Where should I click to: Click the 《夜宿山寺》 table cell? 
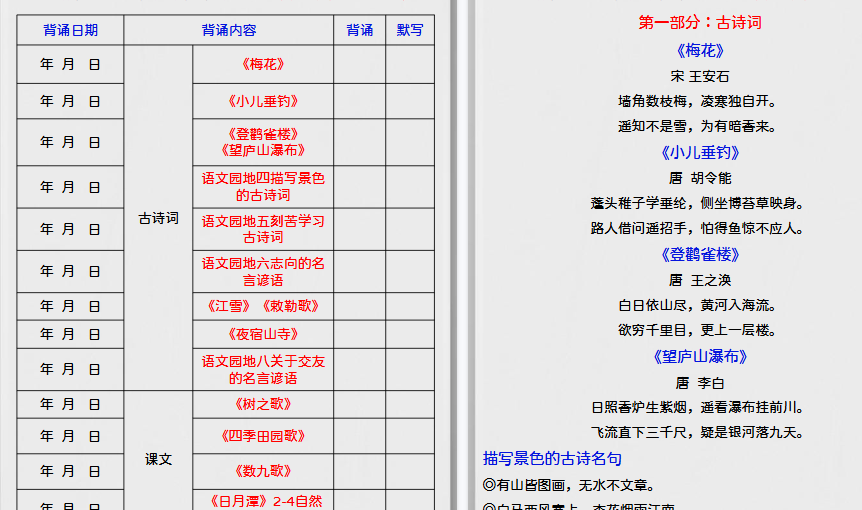point(263,334)
